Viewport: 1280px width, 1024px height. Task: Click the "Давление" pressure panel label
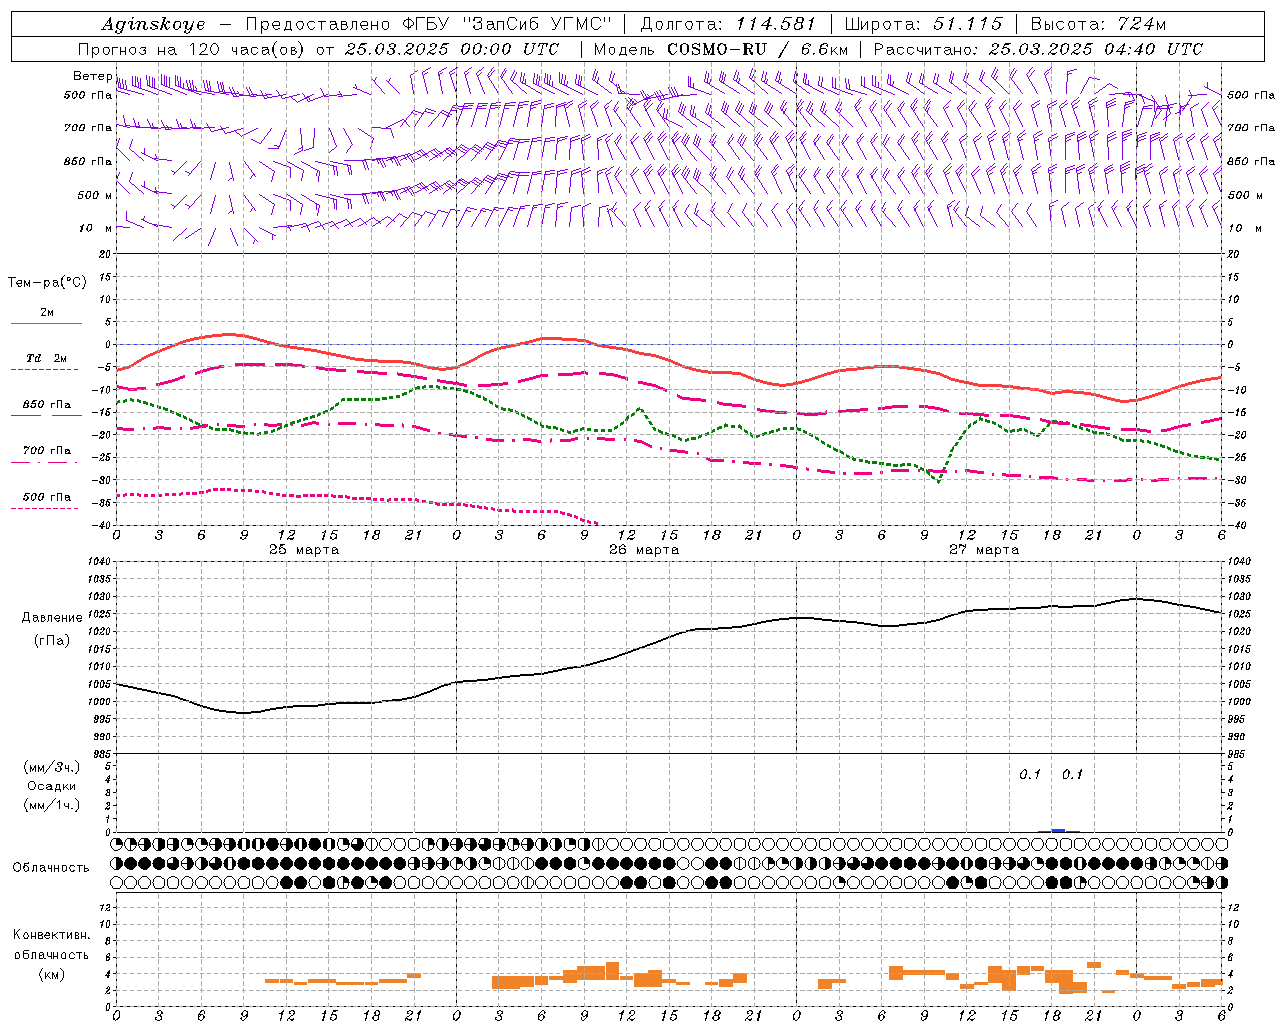52,618
